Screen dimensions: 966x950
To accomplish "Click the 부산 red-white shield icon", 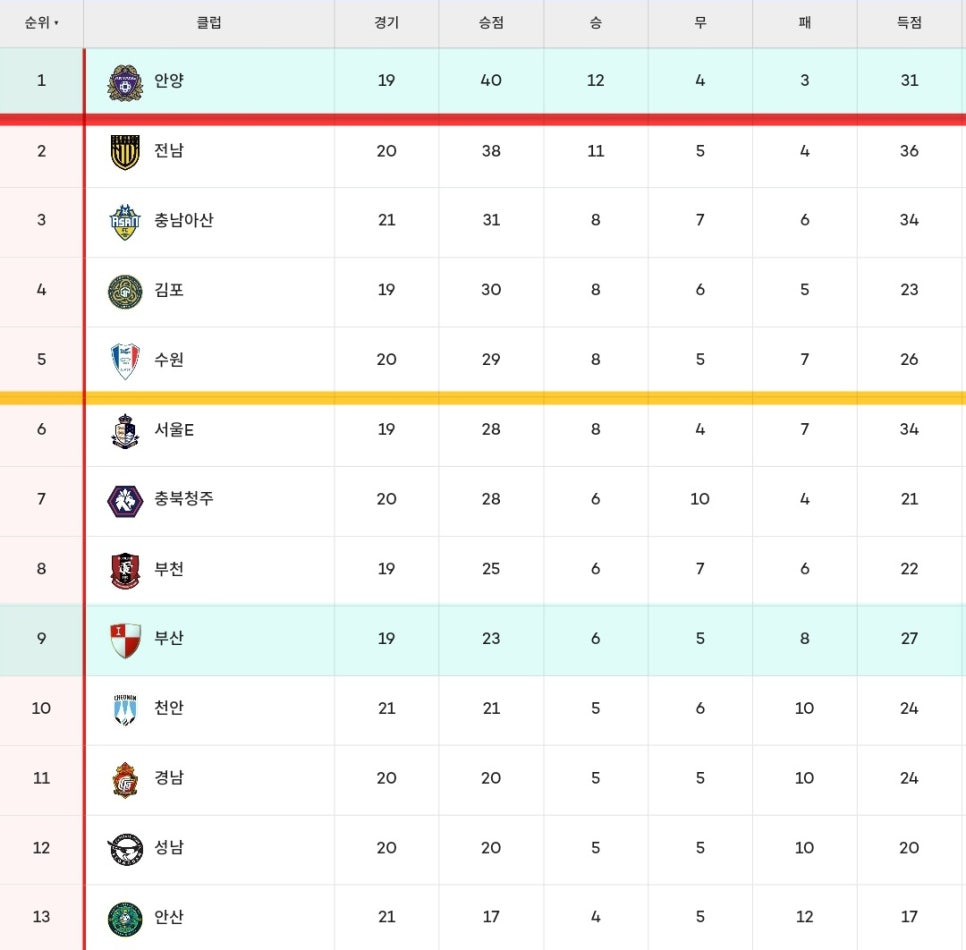I will coord(125,641).
